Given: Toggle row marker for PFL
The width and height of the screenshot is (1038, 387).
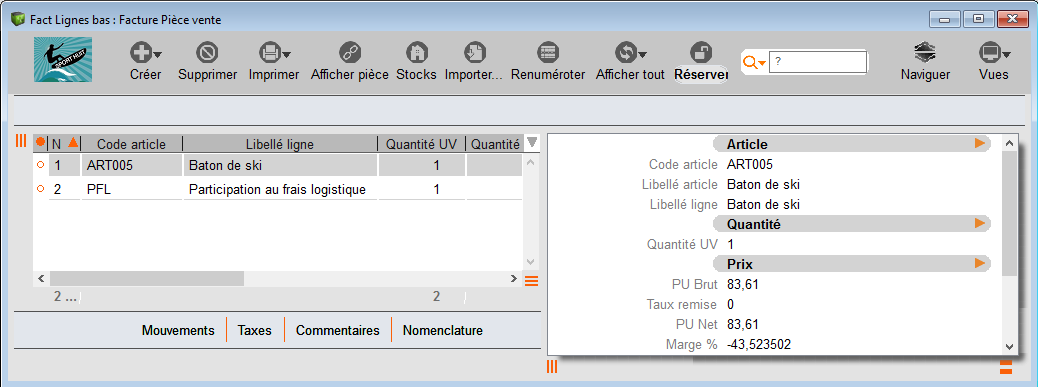Looking at the screenshot, I should click(x=40, y=189).
